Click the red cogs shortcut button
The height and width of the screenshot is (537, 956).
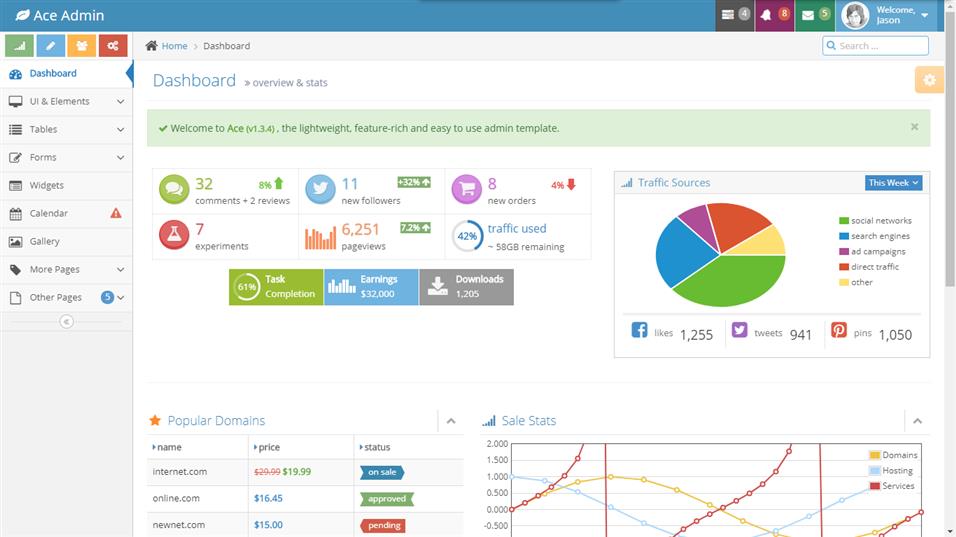(113, 46)
